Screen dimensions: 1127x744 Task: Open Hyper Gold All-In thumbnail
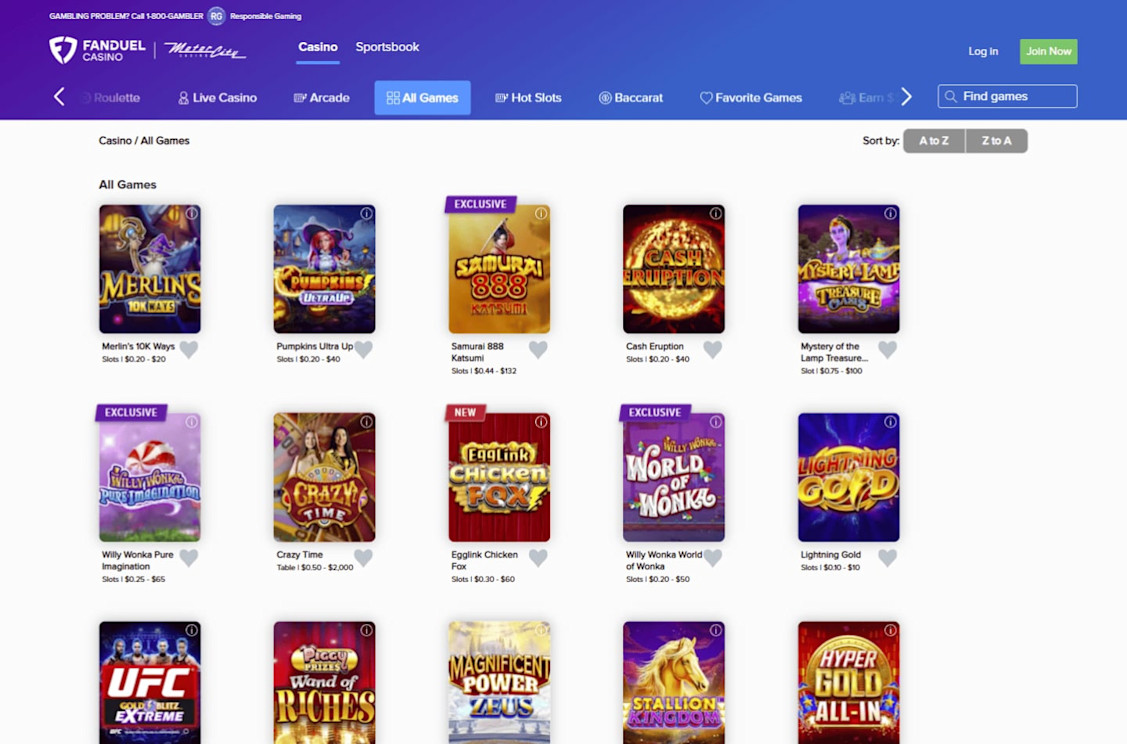848,683
